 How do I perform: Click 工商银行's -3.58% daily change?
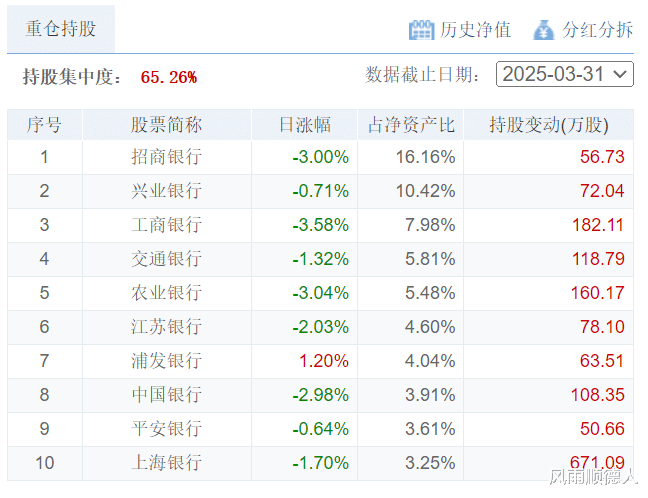click(320, 225)
